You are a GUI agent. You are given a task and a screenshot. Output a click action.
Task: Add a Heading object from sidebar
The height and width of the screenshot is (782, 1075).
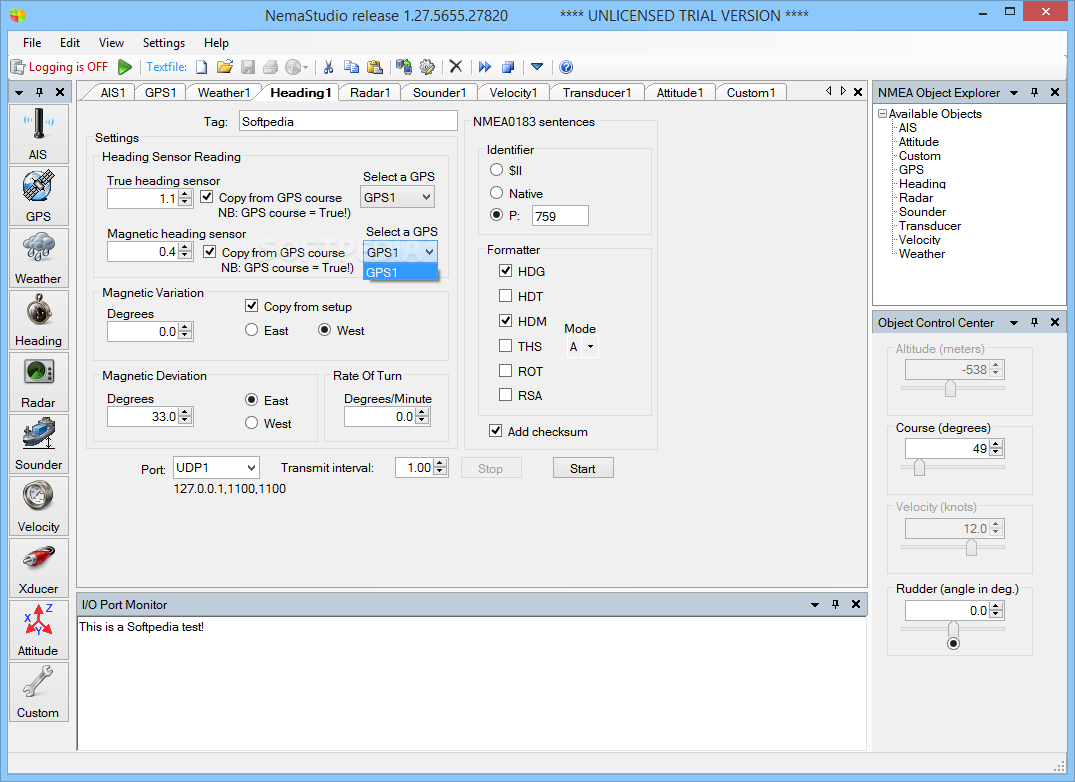[38, 319]
